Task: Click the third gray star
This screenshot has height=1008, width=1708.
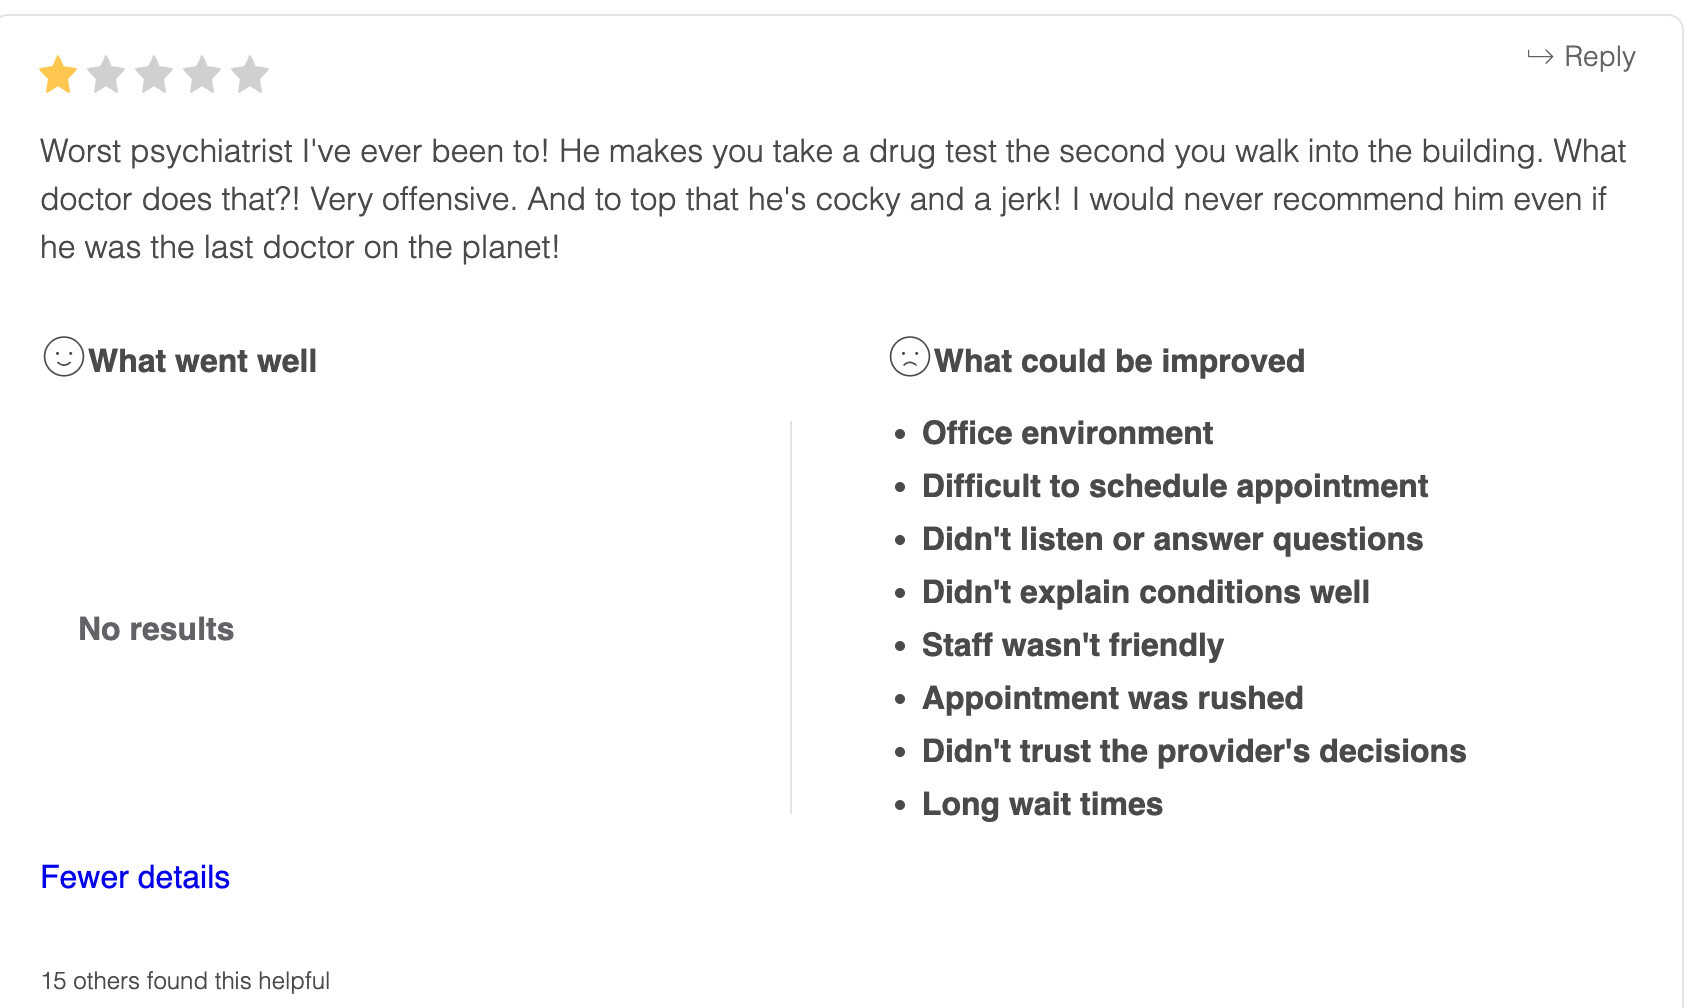Action: pyautogui.click(x=154, y=75)
